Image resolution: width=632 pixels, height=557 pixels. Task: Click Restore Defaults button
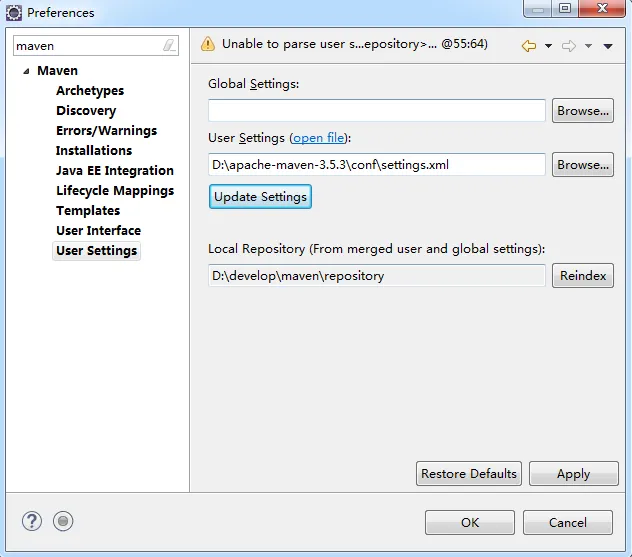[469, 474]
